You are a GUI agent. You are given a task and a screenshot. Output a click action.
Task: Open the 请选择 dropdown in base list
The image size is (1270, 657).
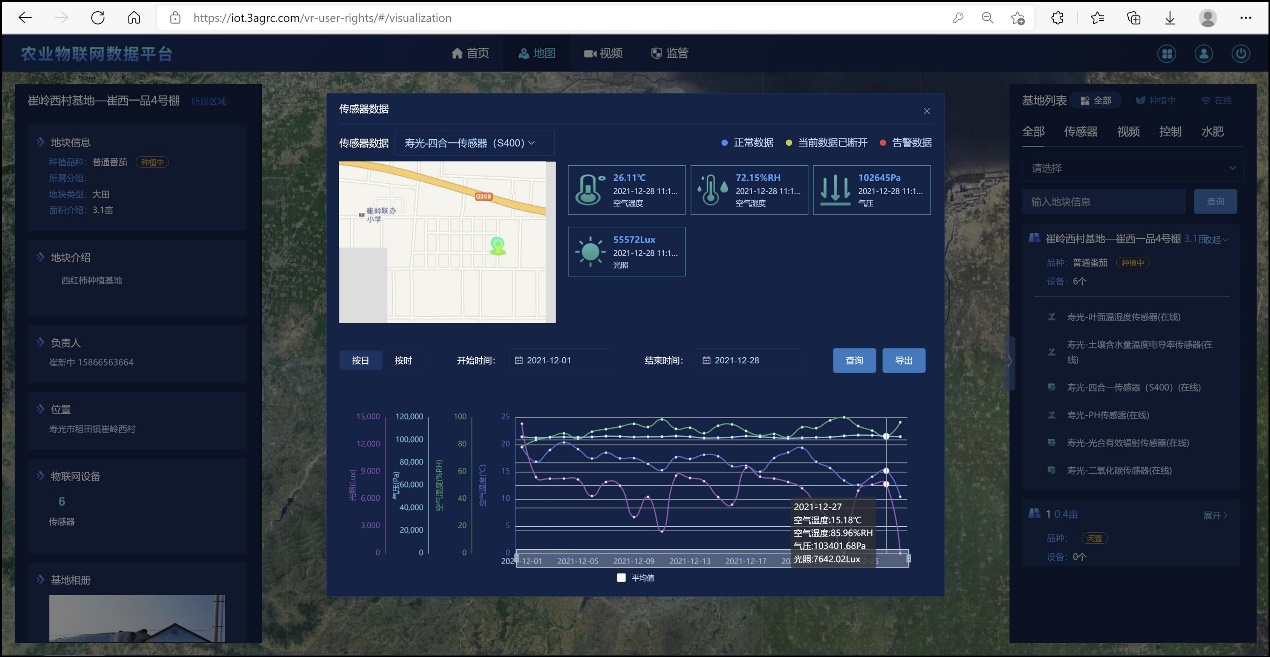(1132, 168)
